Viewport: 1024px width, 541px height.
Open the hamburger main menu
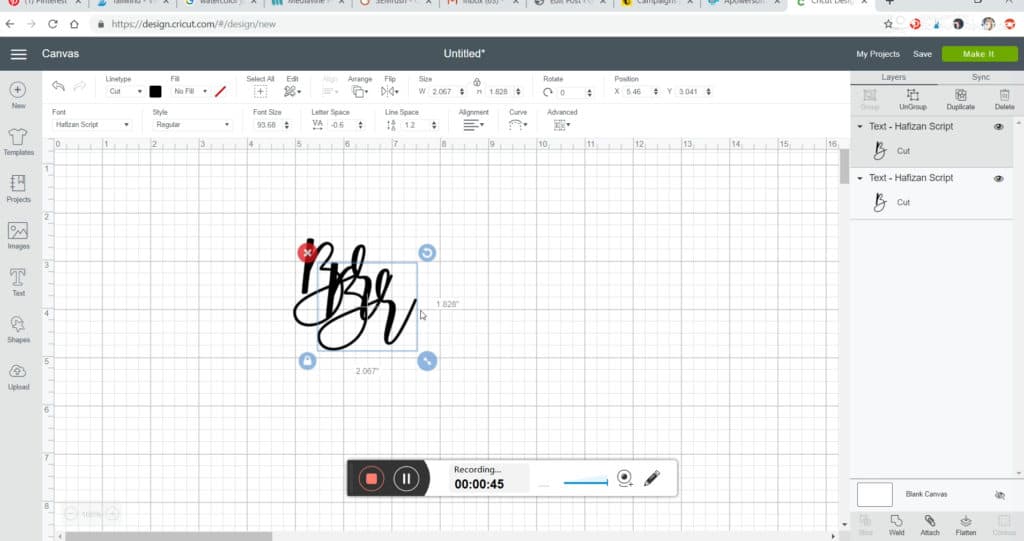point(19,54)
